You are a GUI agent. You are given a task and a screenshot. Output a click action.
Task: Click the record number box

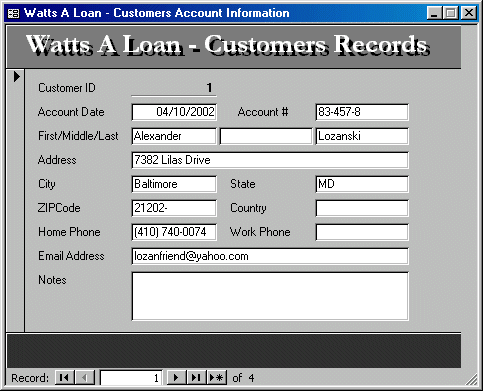coord(131,378)
